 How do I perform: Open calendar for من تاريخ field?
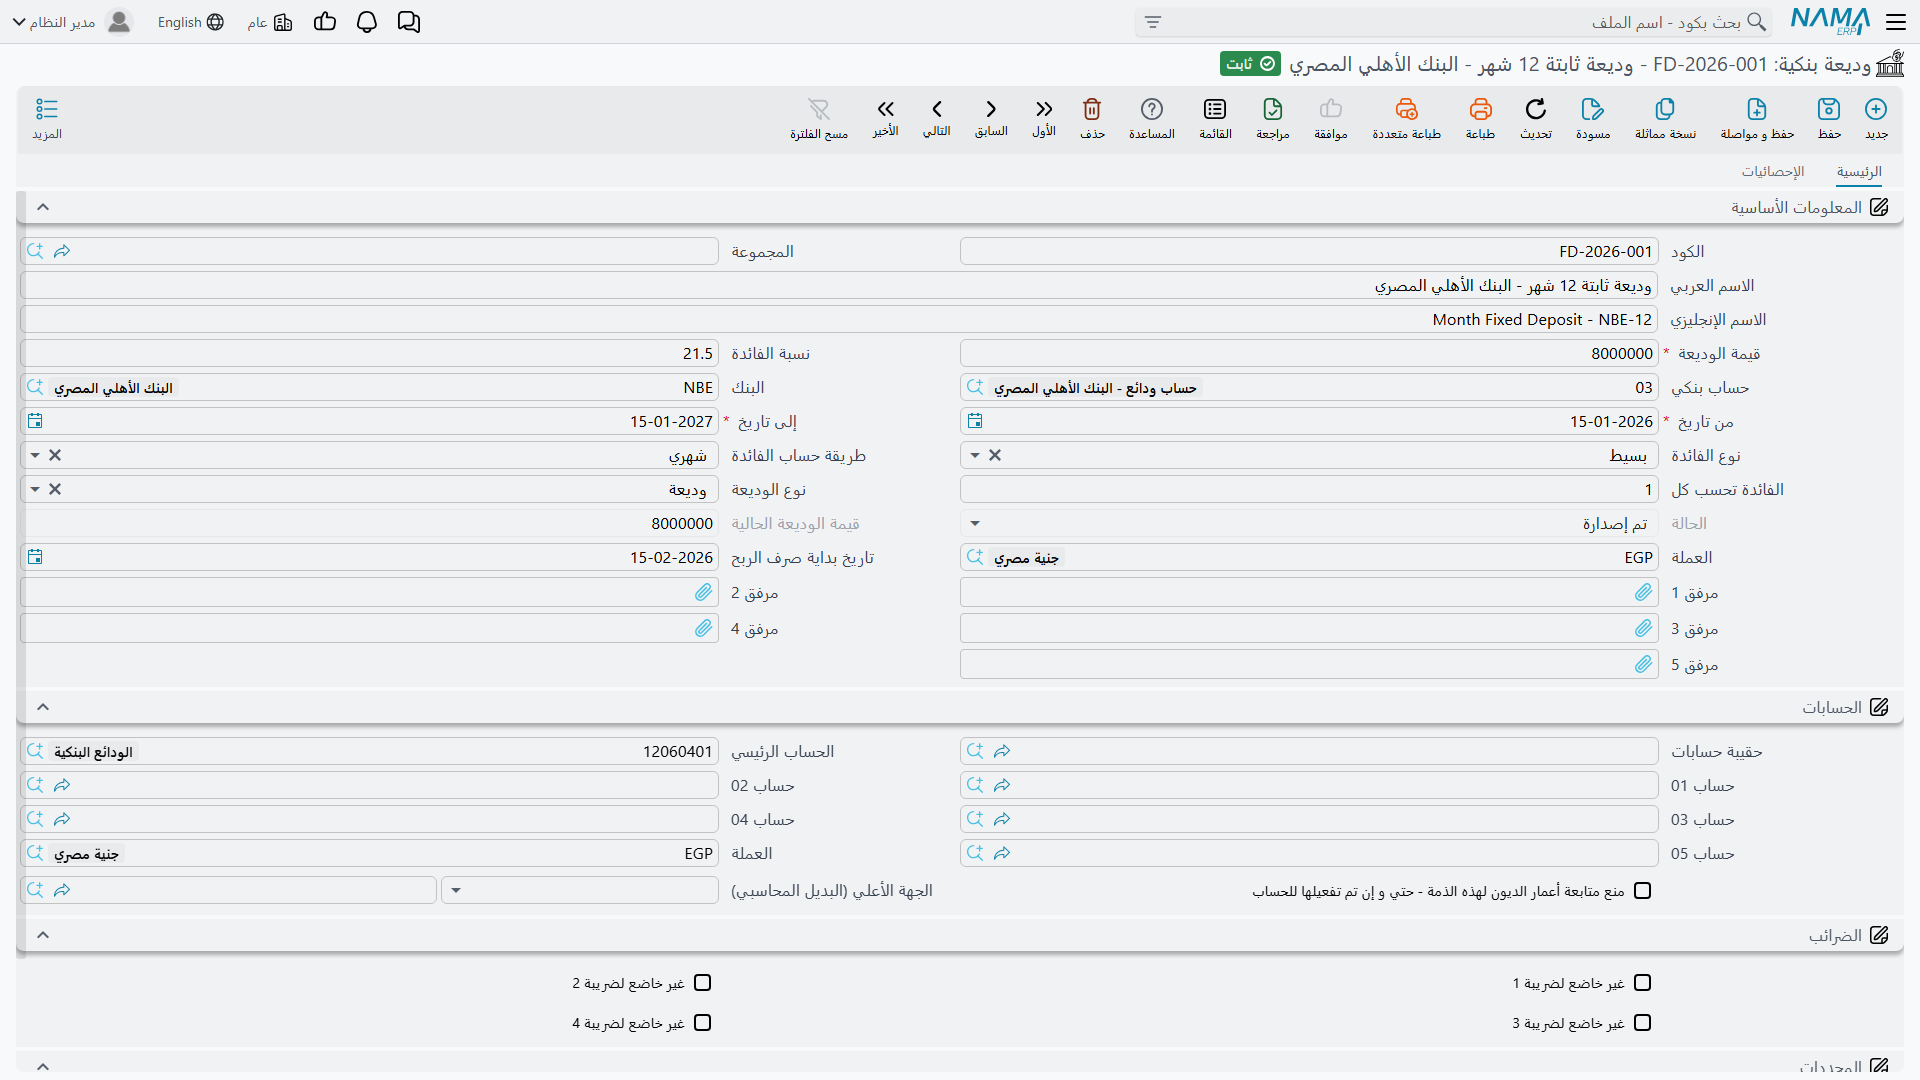(x=975, y=421)
